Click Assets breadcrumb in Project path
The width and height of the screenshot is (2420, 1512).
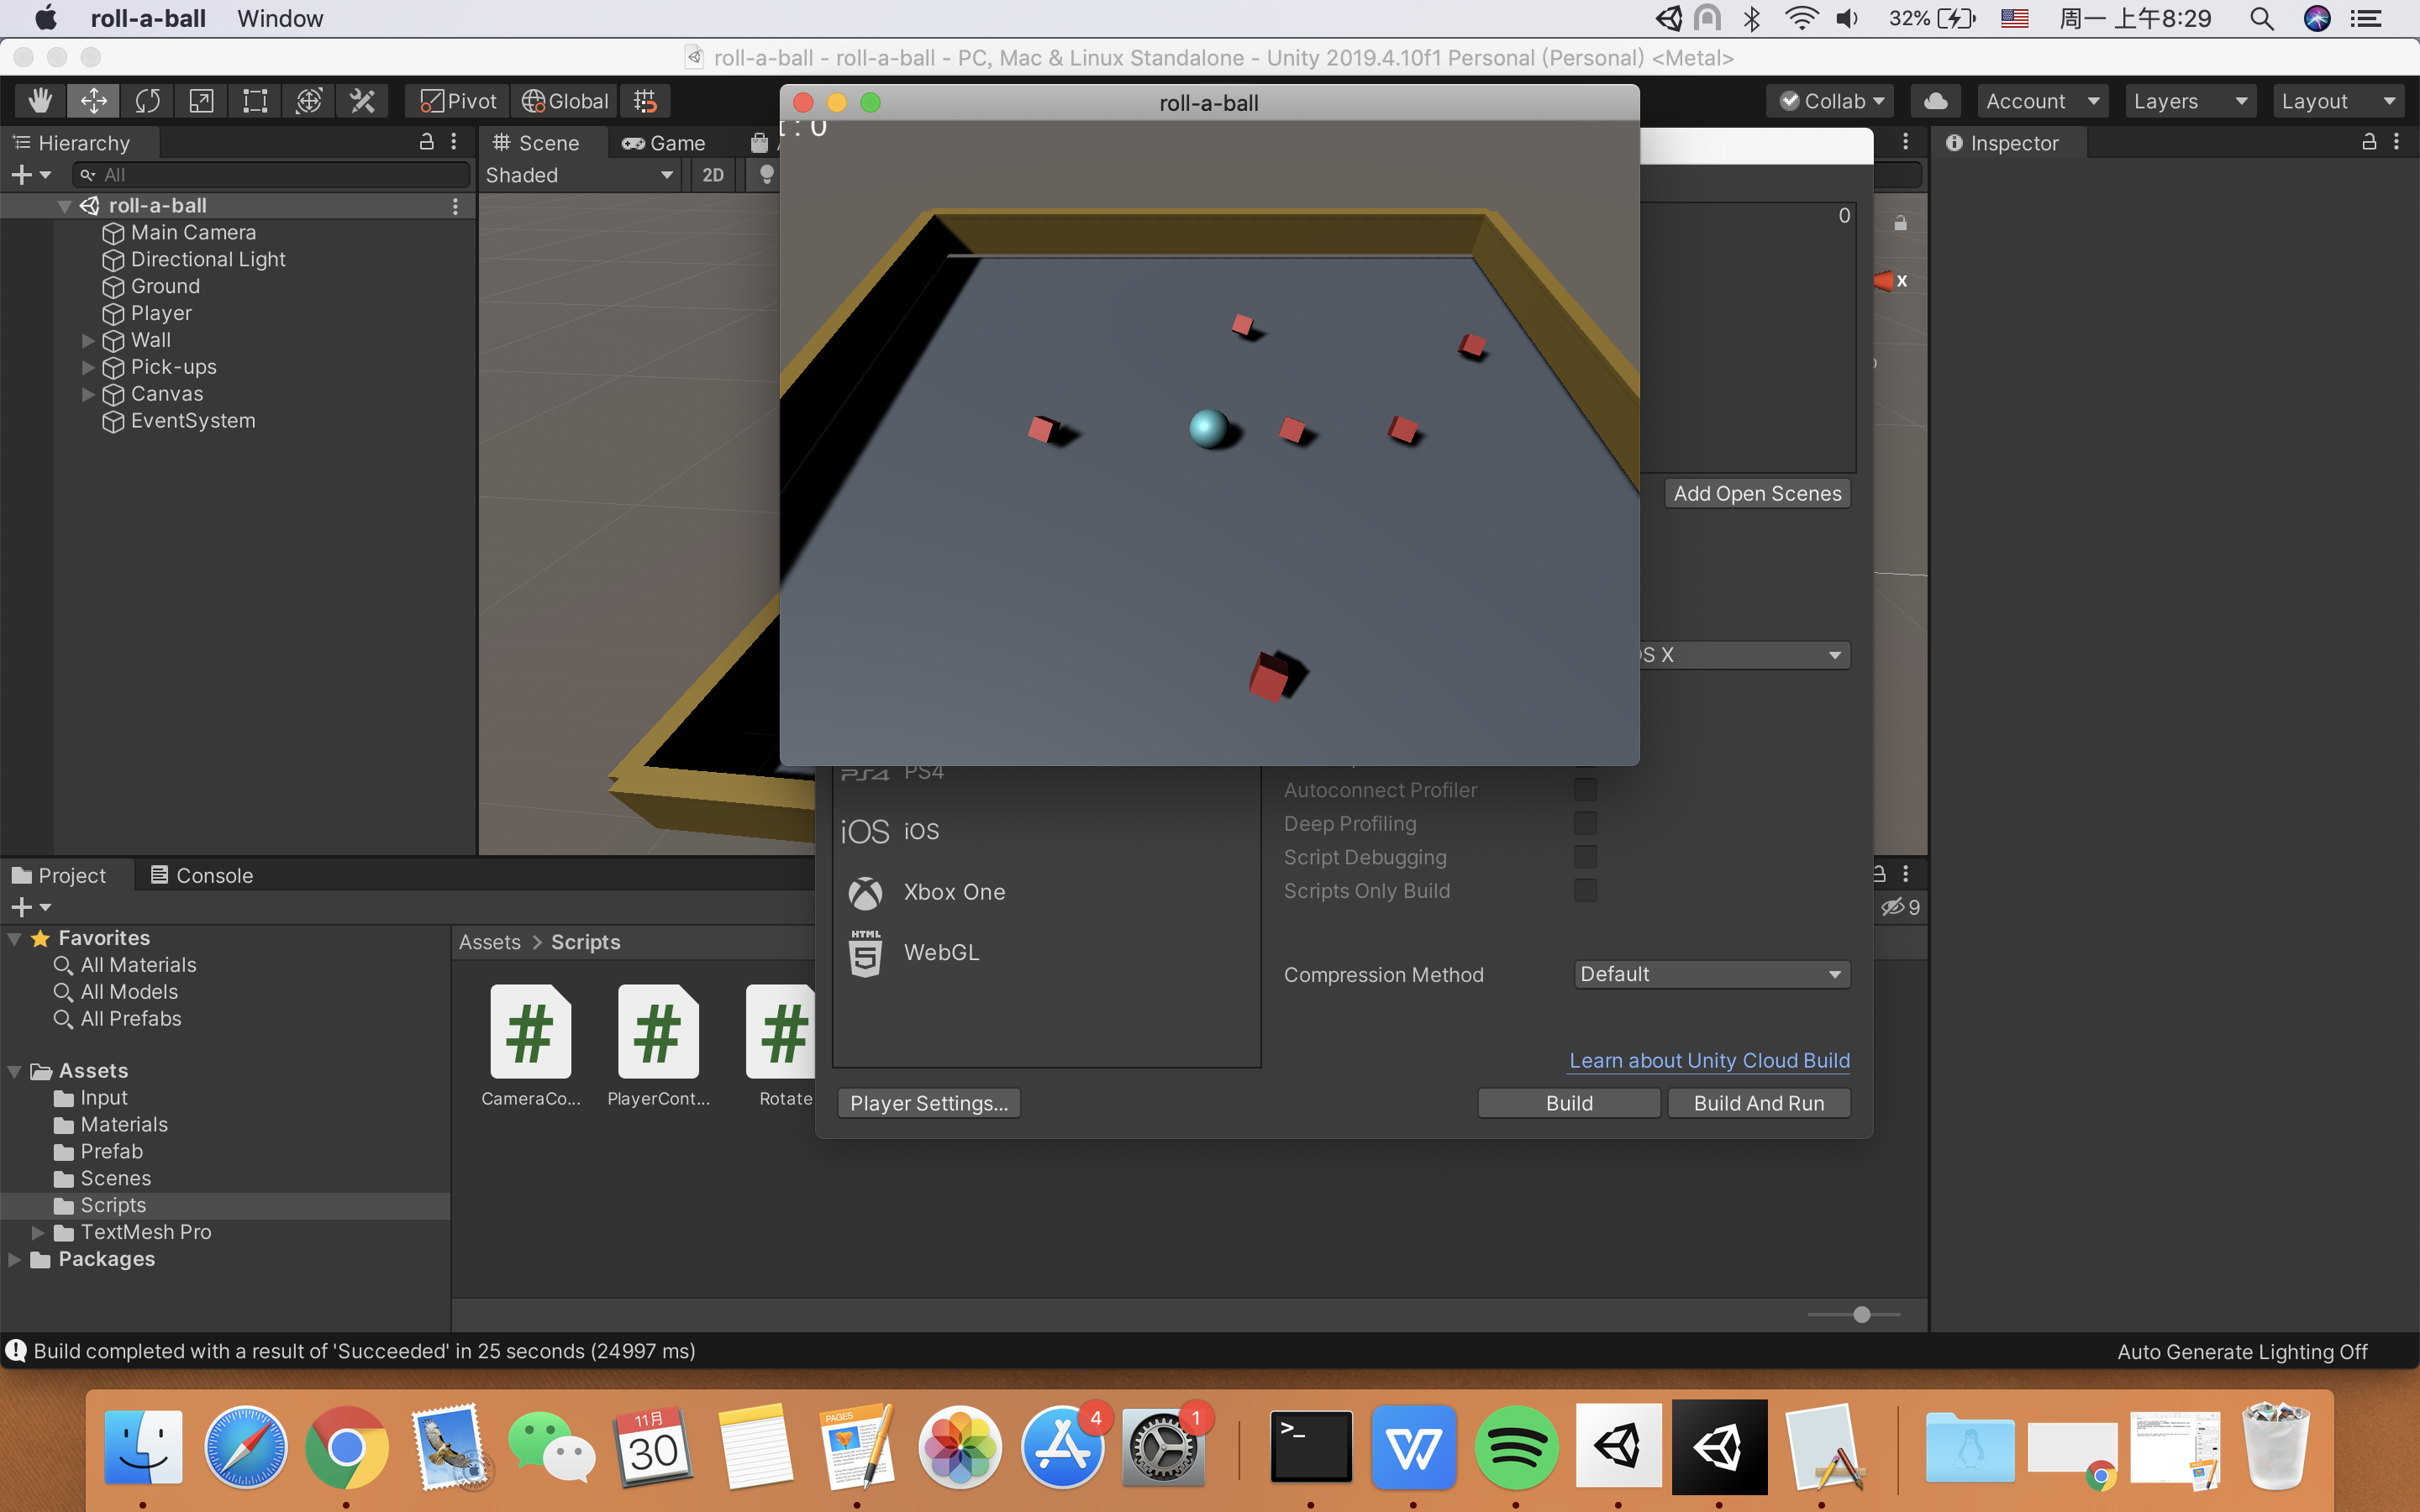[490, 942]
